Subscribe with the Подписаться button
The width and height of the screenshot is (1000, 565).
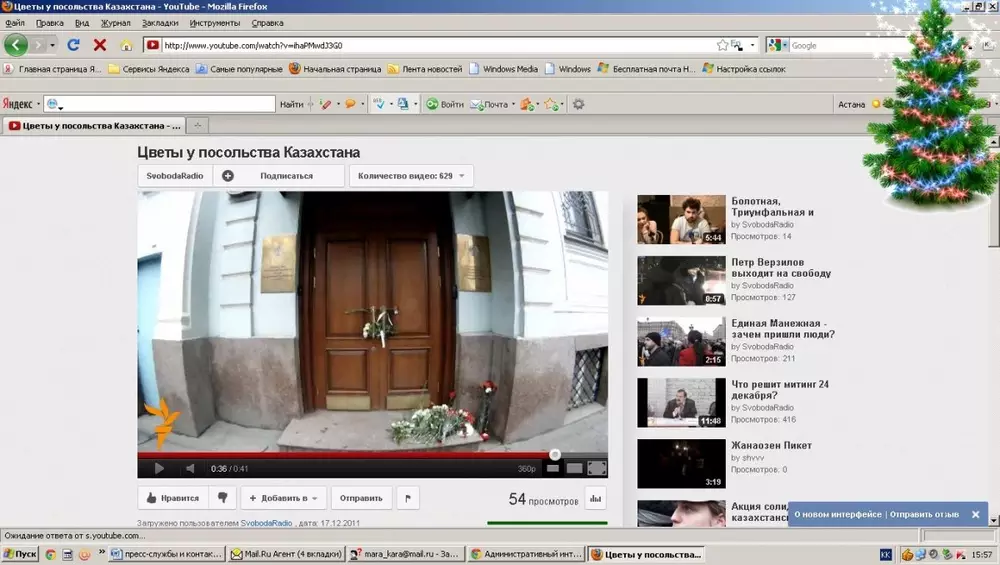(286, 176)
